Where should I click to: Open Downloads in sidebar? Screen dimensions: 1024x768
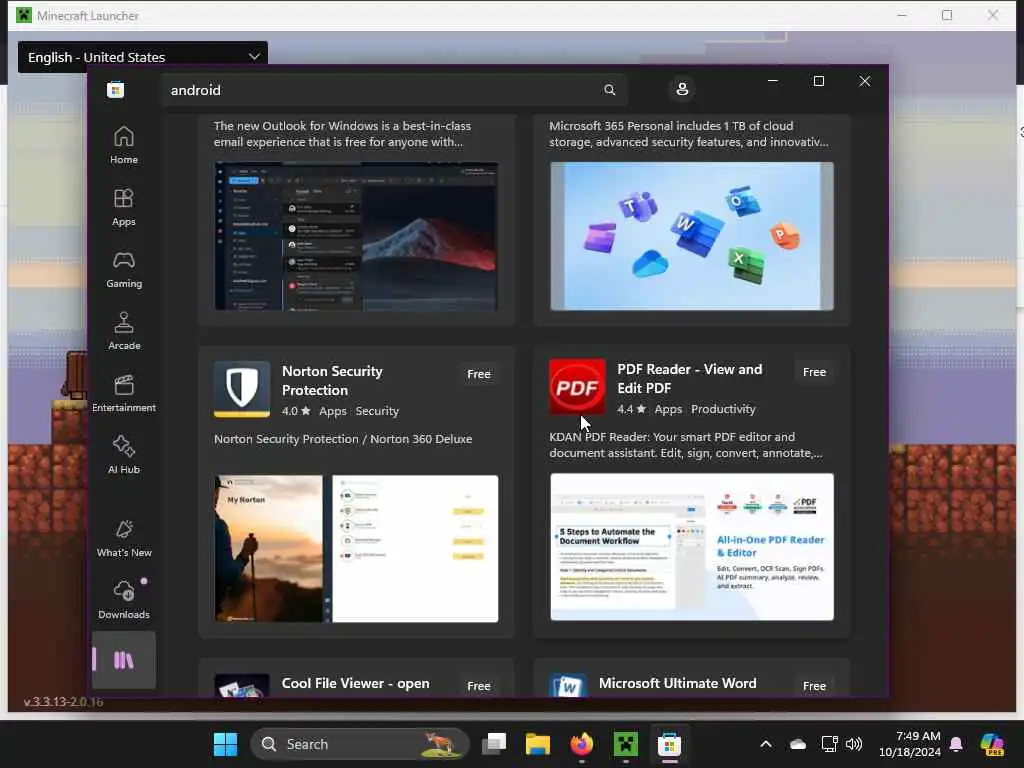pyautogui.click(x=123, y=600)
